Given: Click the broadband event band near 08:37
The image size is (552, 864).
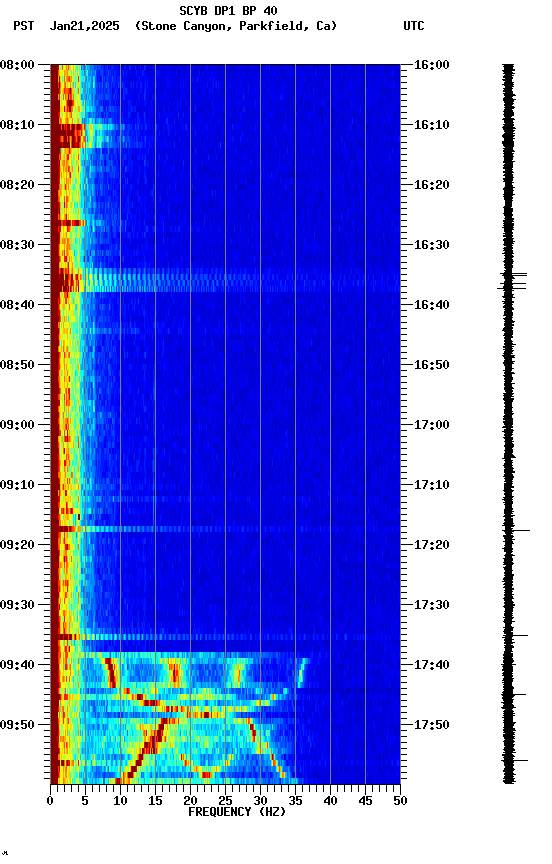Looking at the screenshot, I should (x=225, y=280).
